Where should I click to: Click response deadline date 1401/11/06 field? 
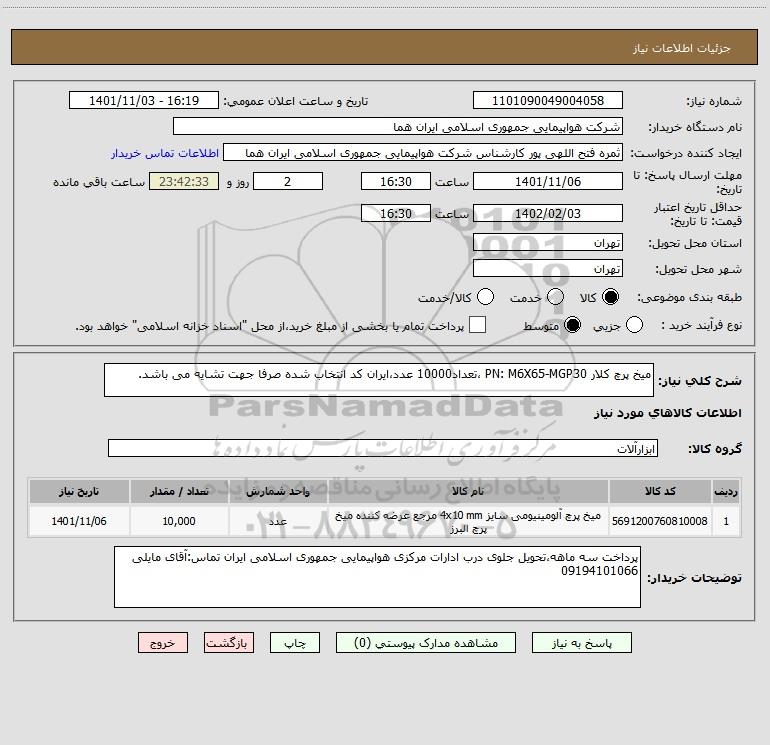[x=548, y=181]
